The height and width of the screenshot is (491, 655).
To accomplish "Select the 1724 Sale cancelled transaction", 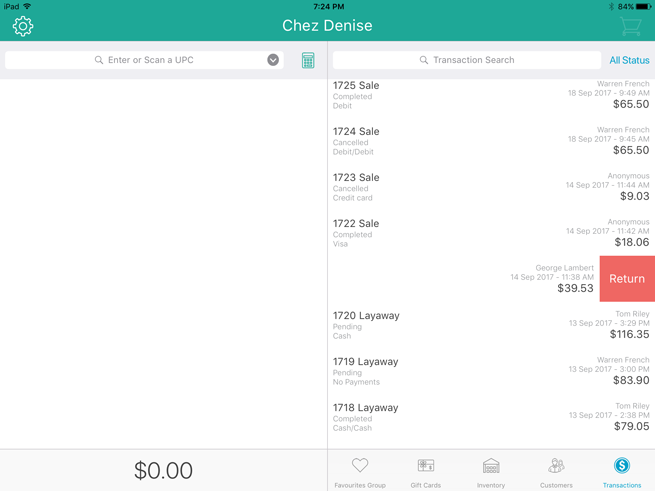I will 491,141.
